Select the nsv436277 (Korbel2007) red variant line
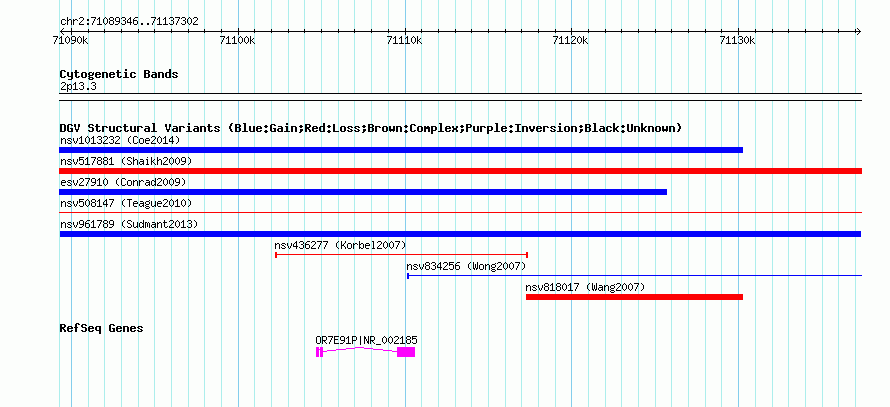 [401, 255]
